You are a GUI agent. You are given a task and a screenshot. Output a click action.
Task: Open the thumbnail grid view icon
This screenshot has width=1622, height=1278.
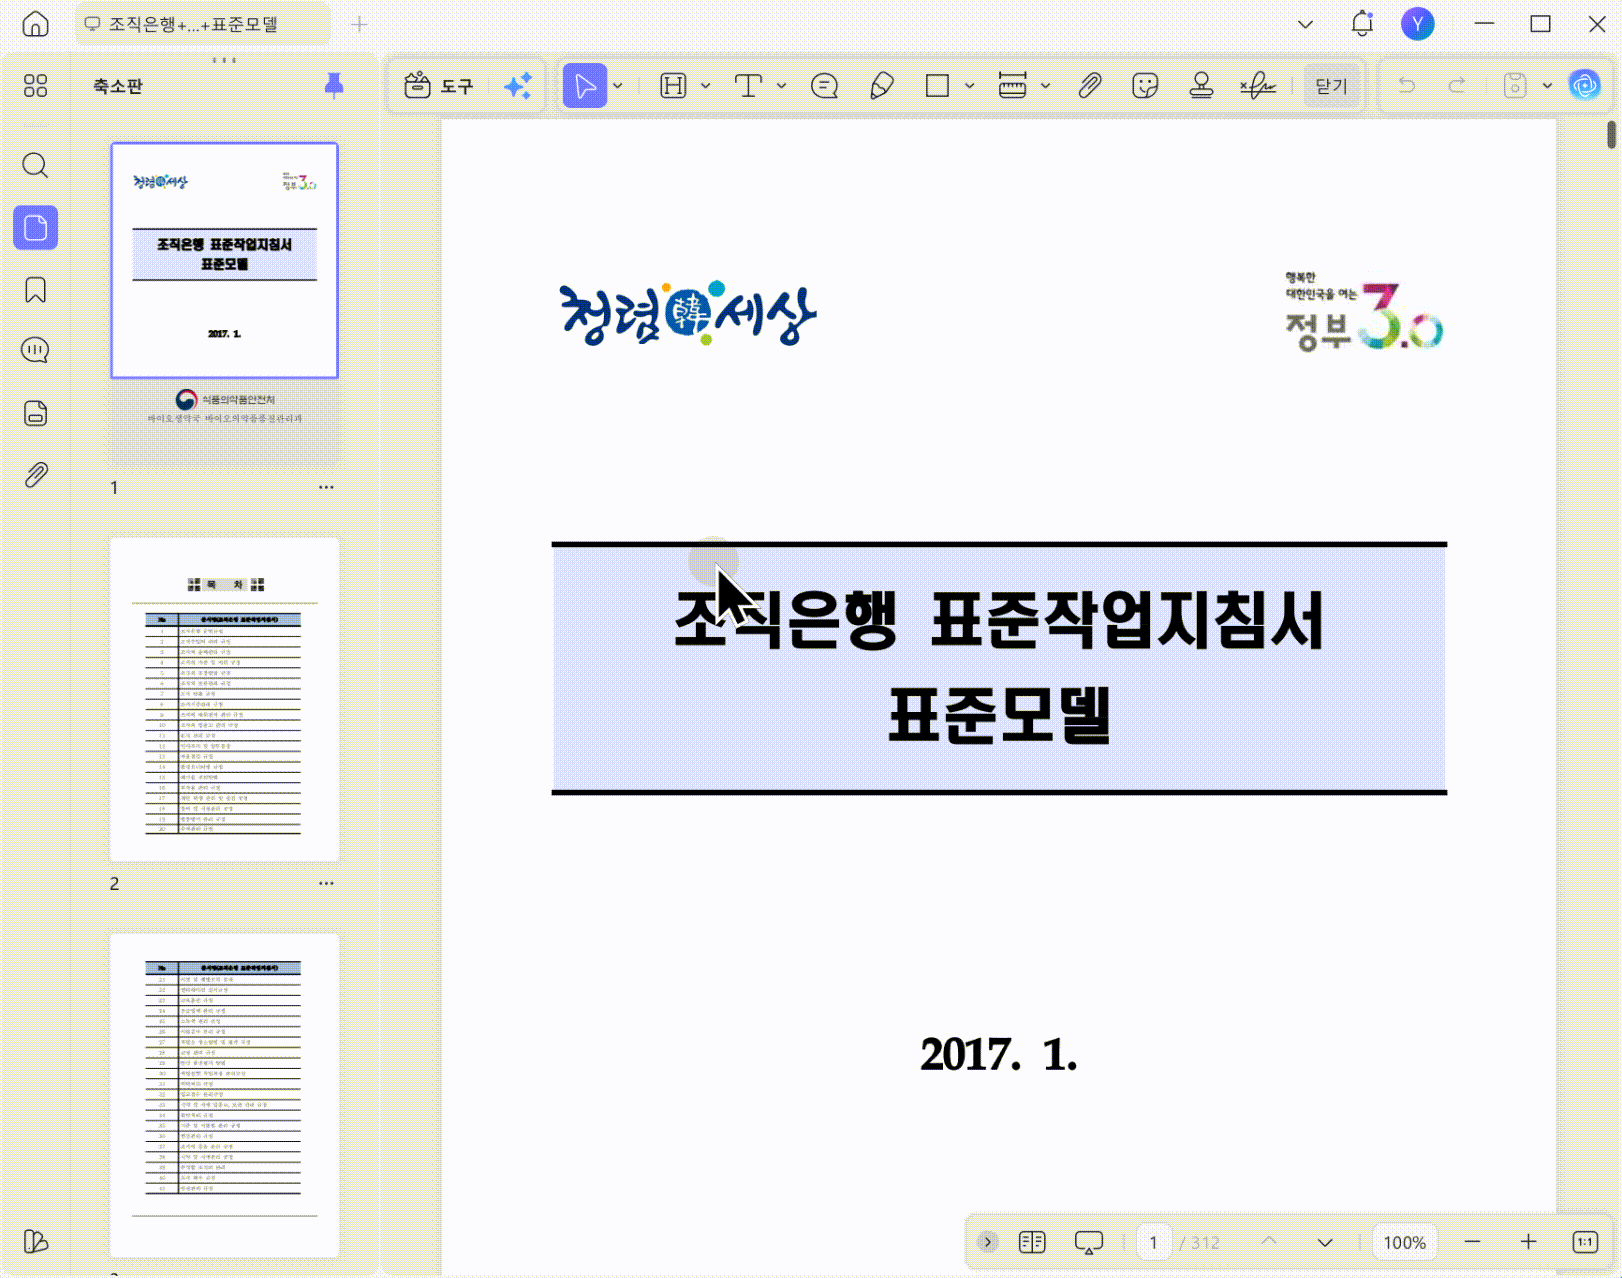tap(36, 86)
